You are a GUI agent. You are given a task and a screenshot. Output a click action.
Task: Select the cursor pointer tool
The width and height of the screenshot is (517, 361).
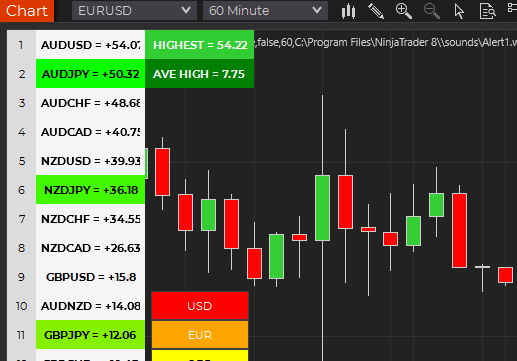pos(459,11)
